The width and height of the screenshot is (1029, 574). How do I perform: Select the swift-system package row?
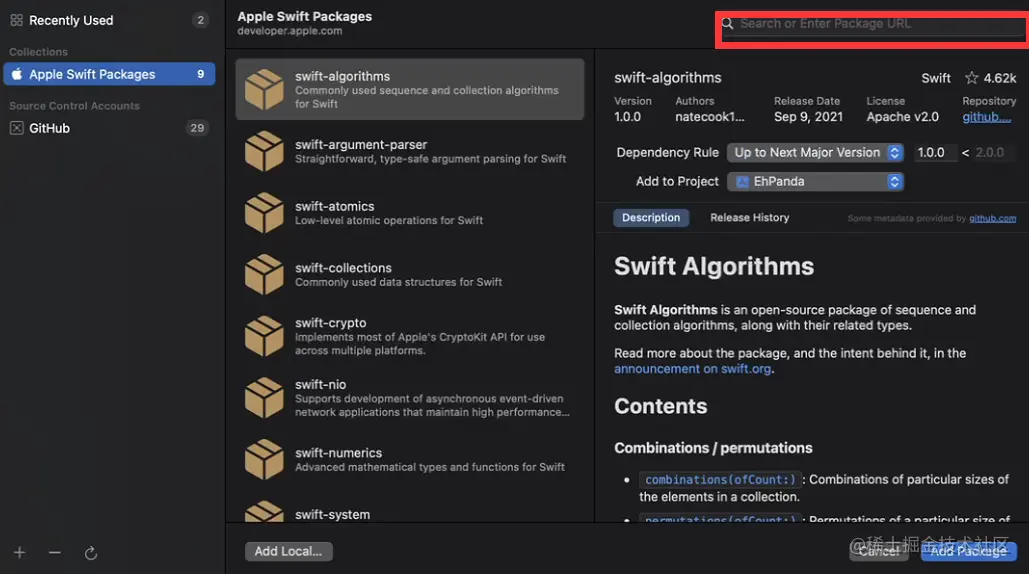coord(410,512)
